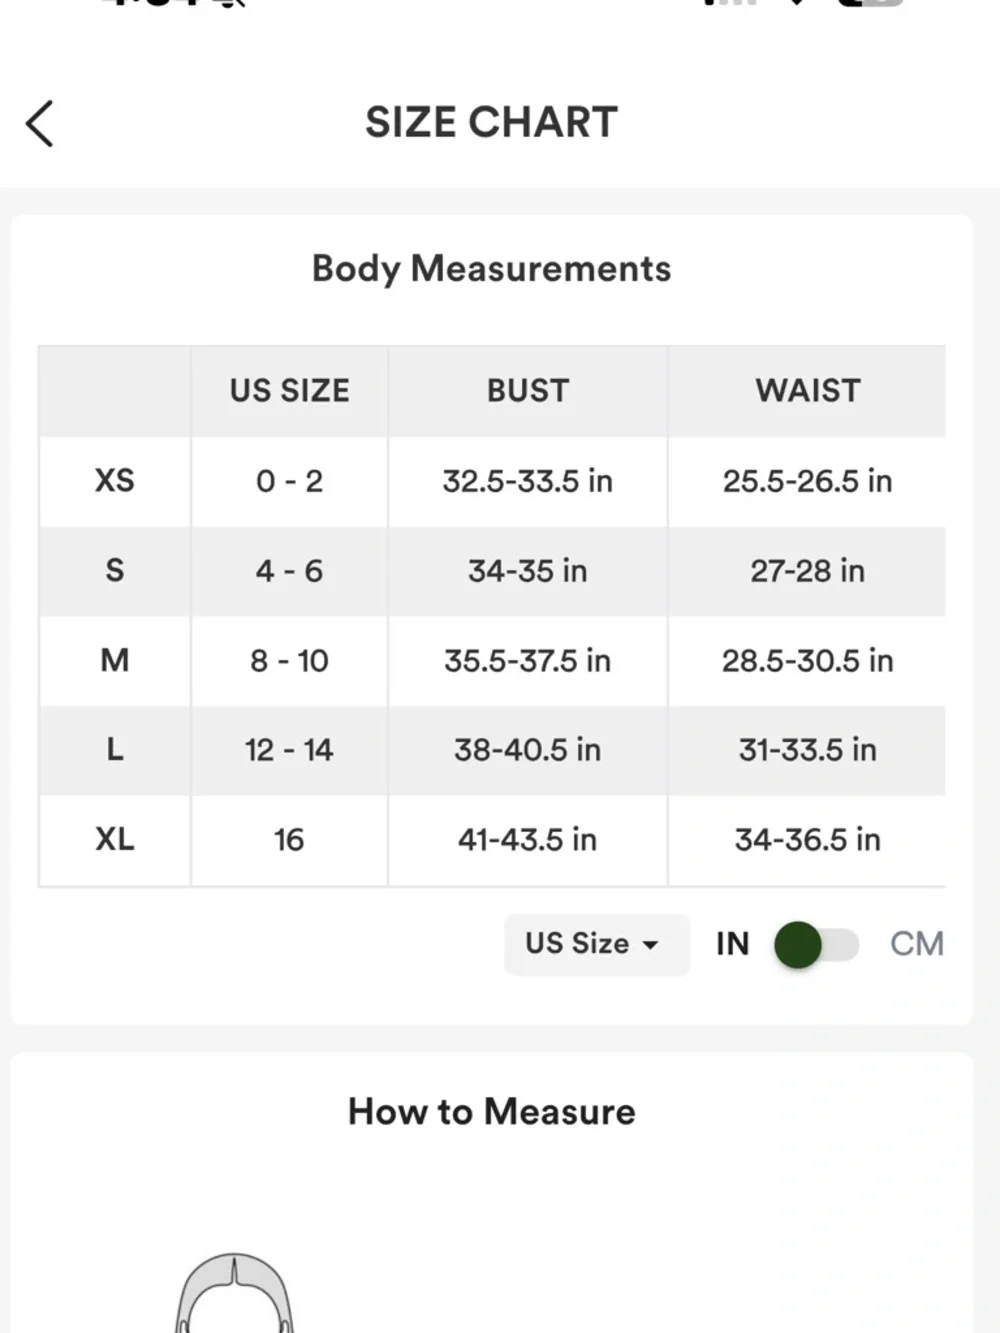The width and height of the screenshot is (1000, 1333).
Task: Click the 12 - 14 US size cell
Action: pyautogui.click(x=289, y=750)
